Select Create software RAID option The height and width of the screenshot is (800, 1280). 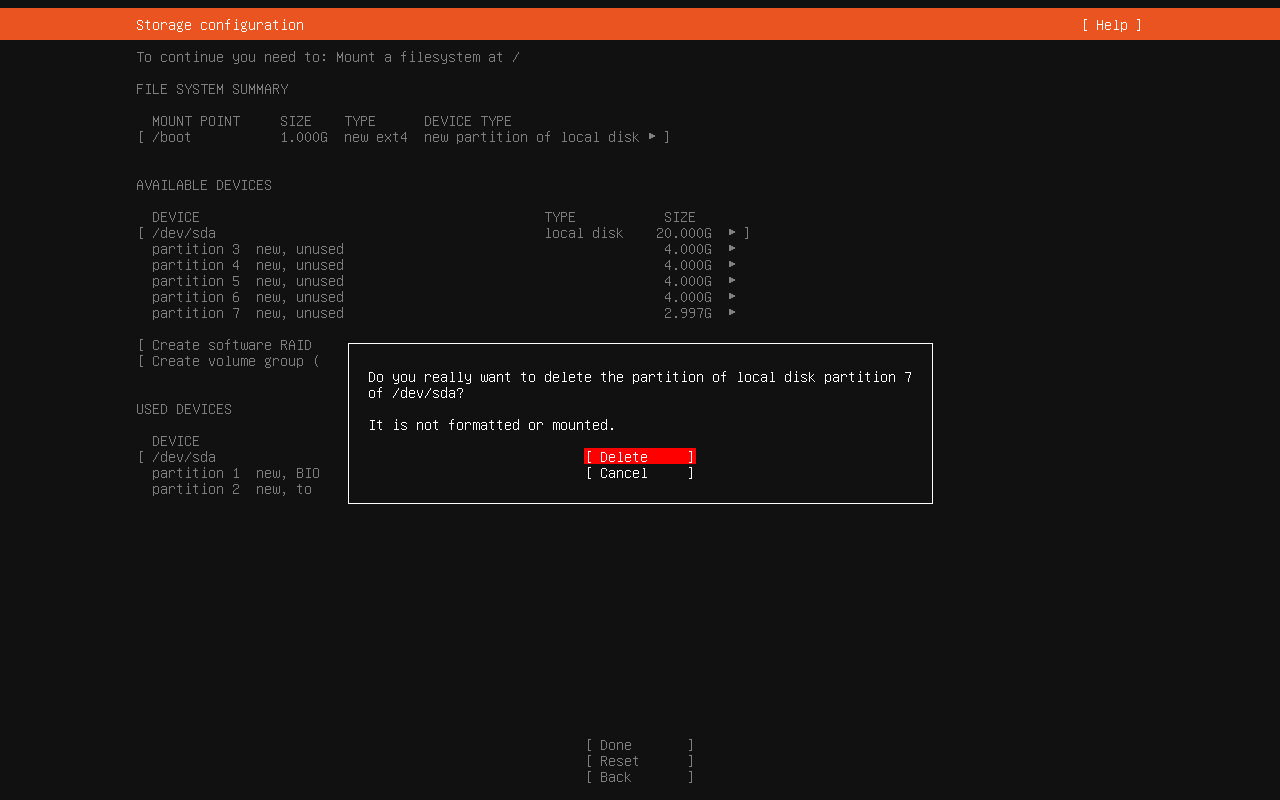pyautogui.click(x=231, y=345)
